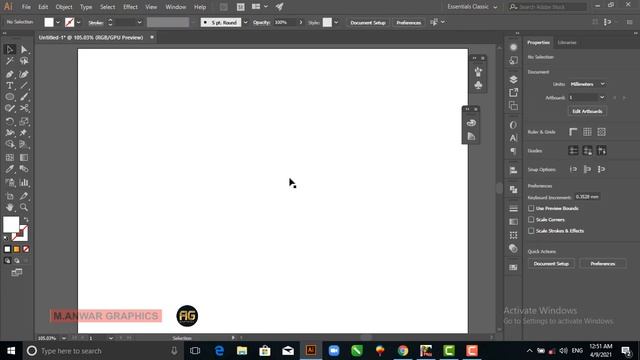This screenshot has height=360, width=640.
Task: Select the Shape Builder tool
Action: point(10,144)
